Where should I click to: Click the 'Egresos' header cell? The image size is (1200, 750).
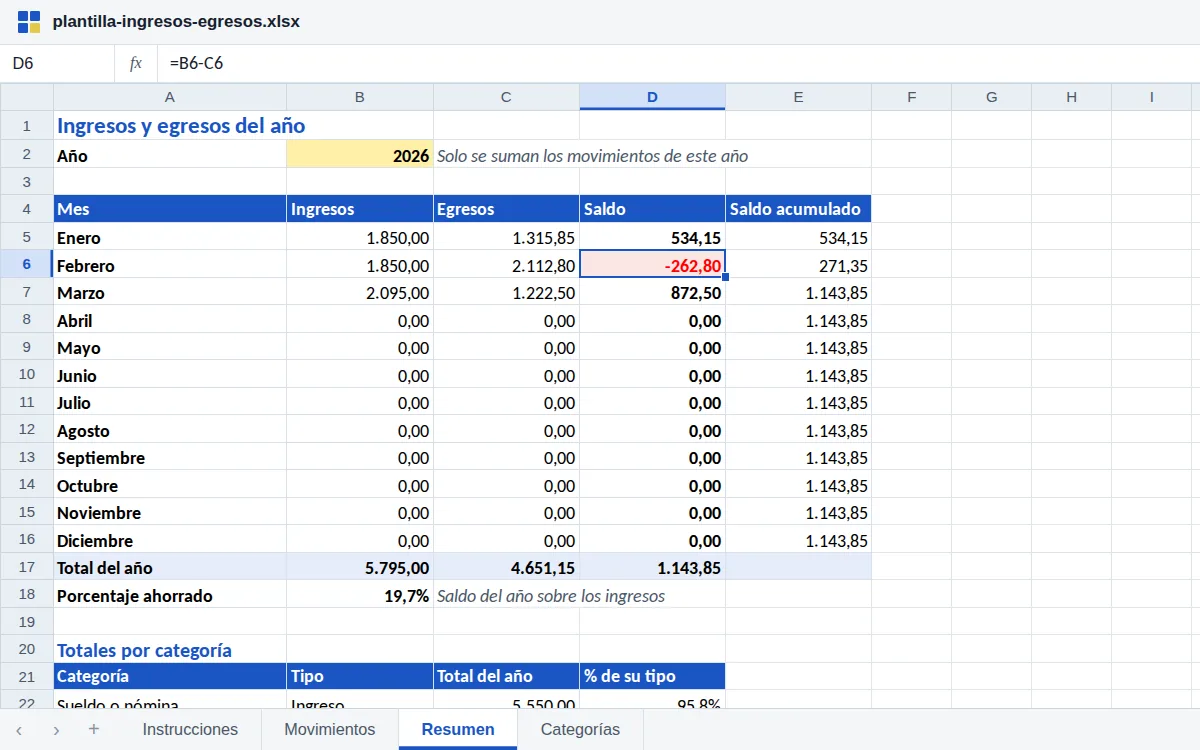[x=506, y=209]
